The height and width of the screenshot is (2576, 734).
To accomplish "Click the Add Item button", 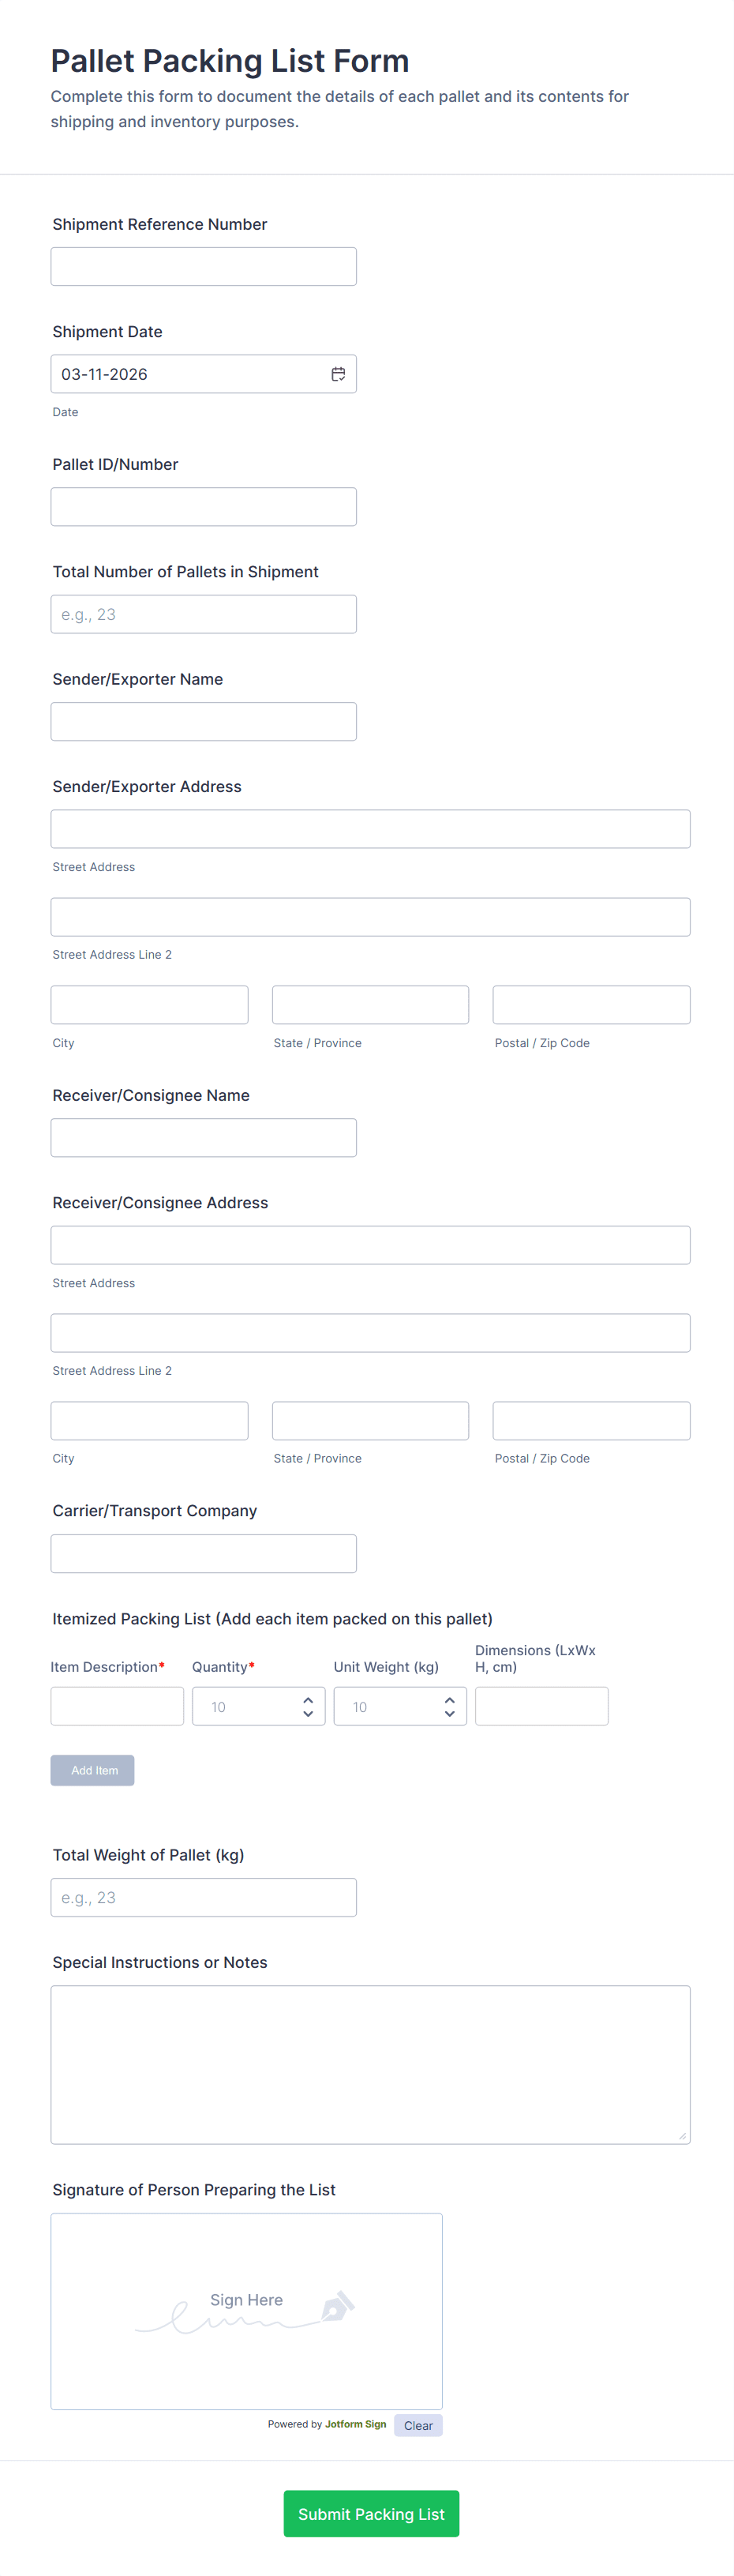I will 92,1770.
